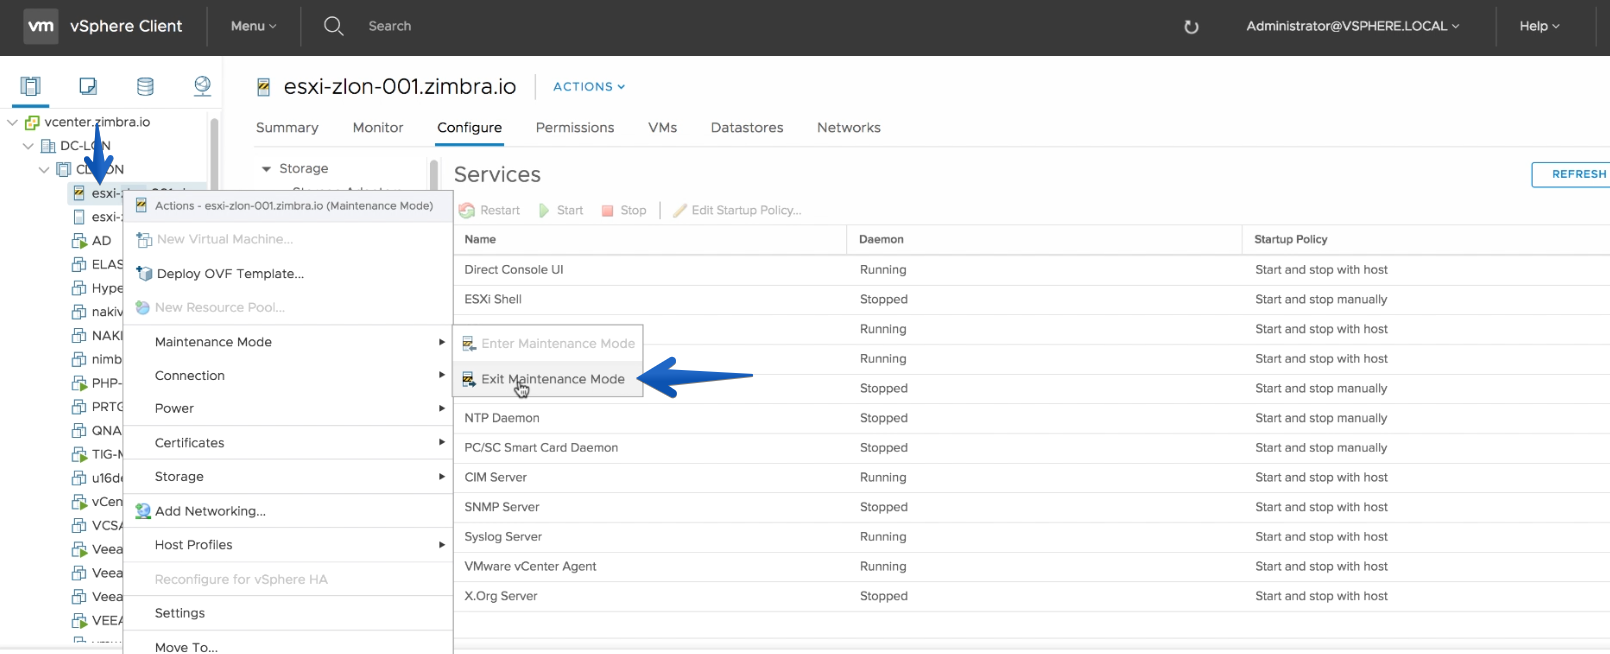The width and height of the screenshot is (1610, 654).
Task: Click the New Resource Pool icon
Action: coord(143,308)
